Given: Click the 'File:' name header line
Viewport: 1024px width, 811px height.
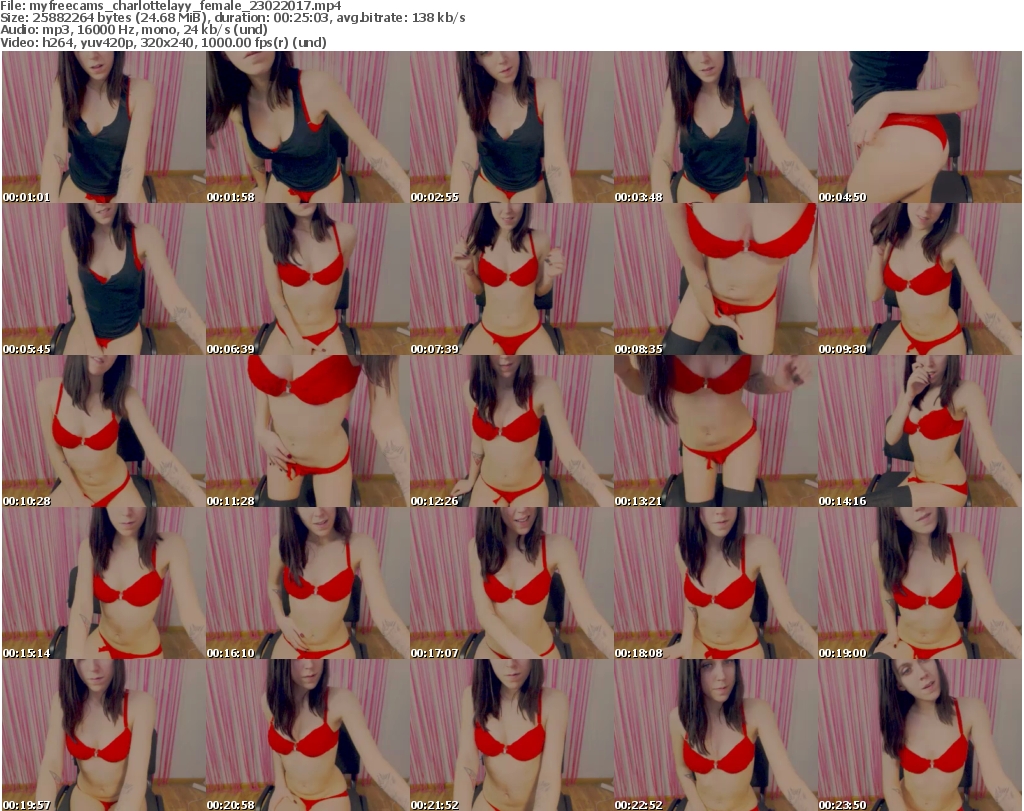Looking at the screenshot, I should 170,6.
